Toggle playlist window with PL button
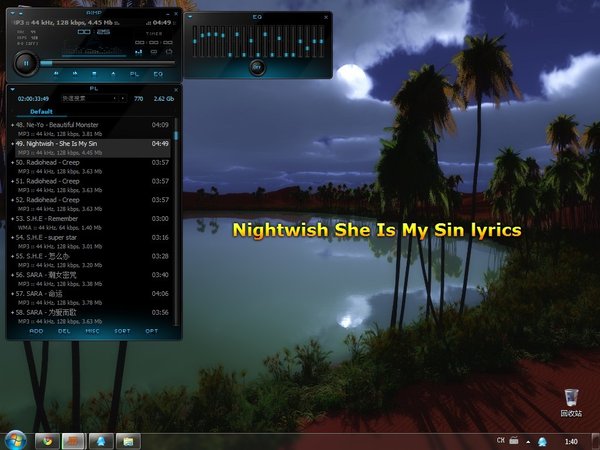 (134, 74)
